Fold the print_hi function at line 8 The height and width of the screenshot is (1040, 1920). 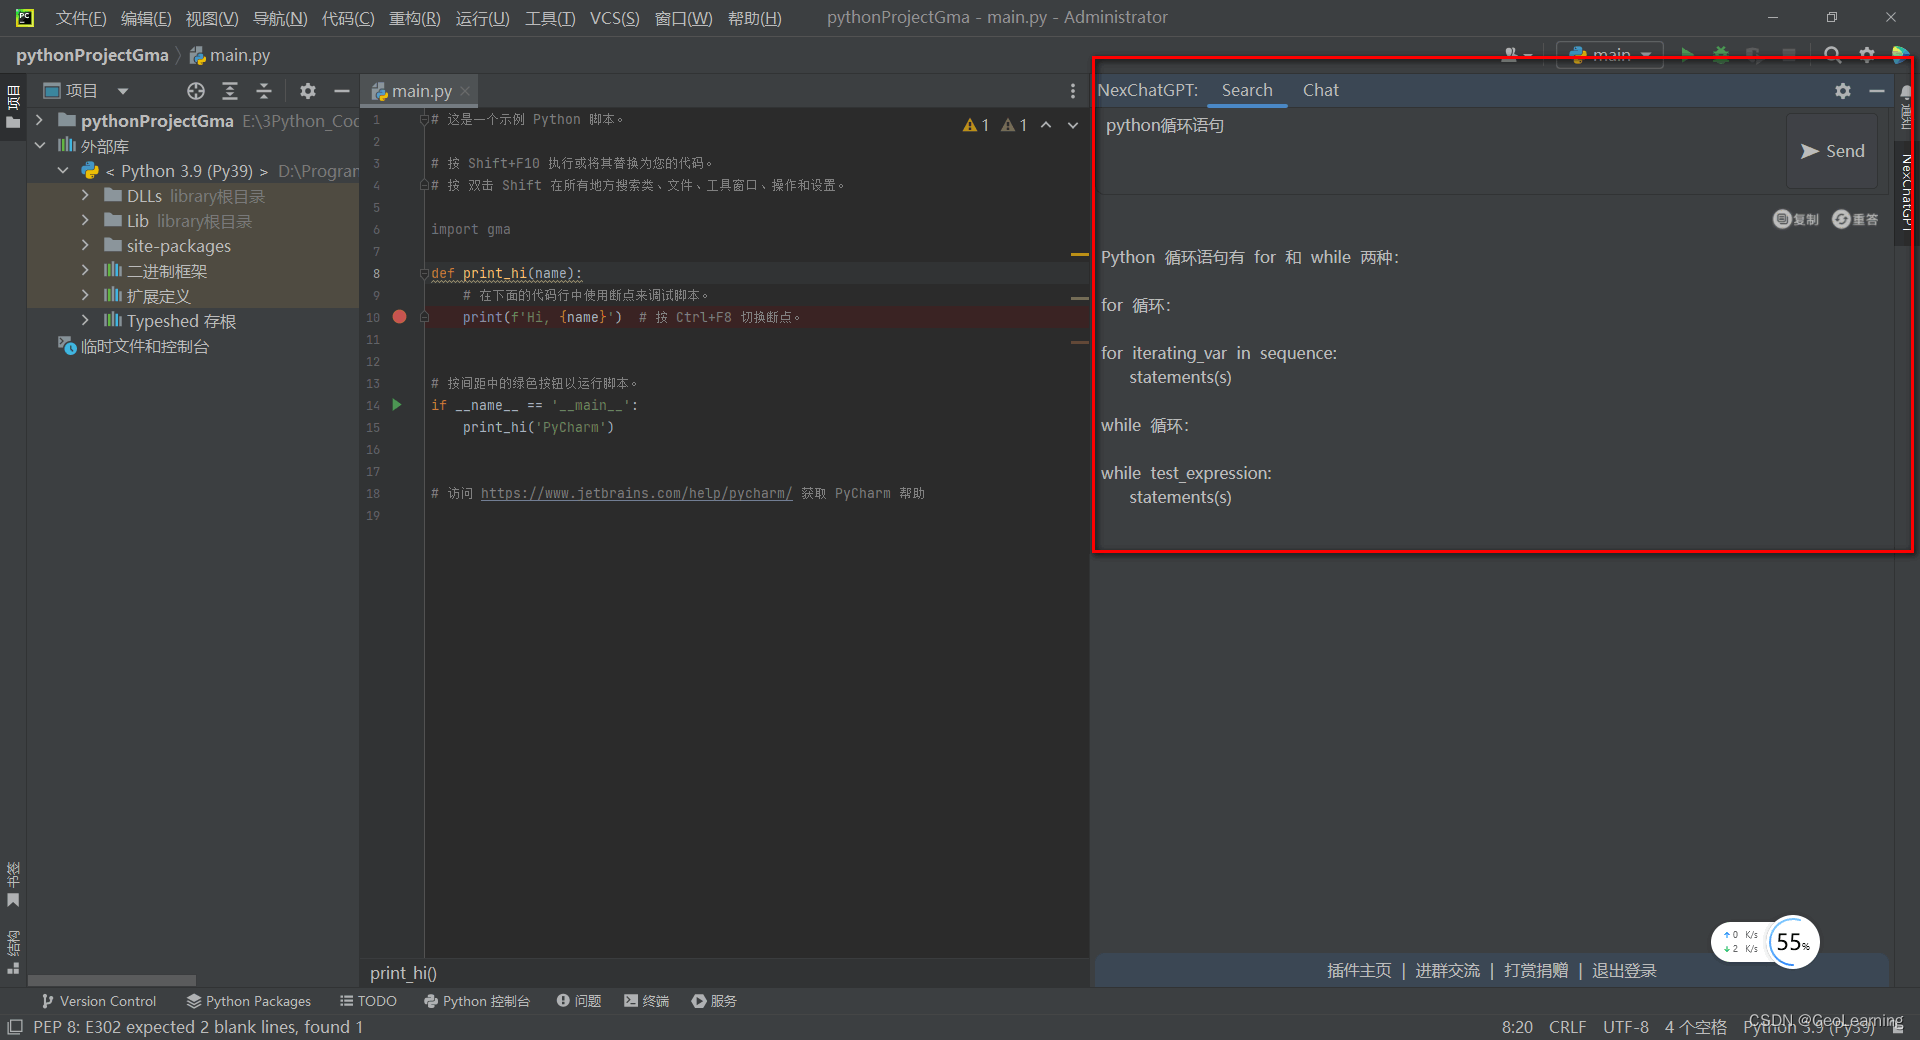(424, 273)
